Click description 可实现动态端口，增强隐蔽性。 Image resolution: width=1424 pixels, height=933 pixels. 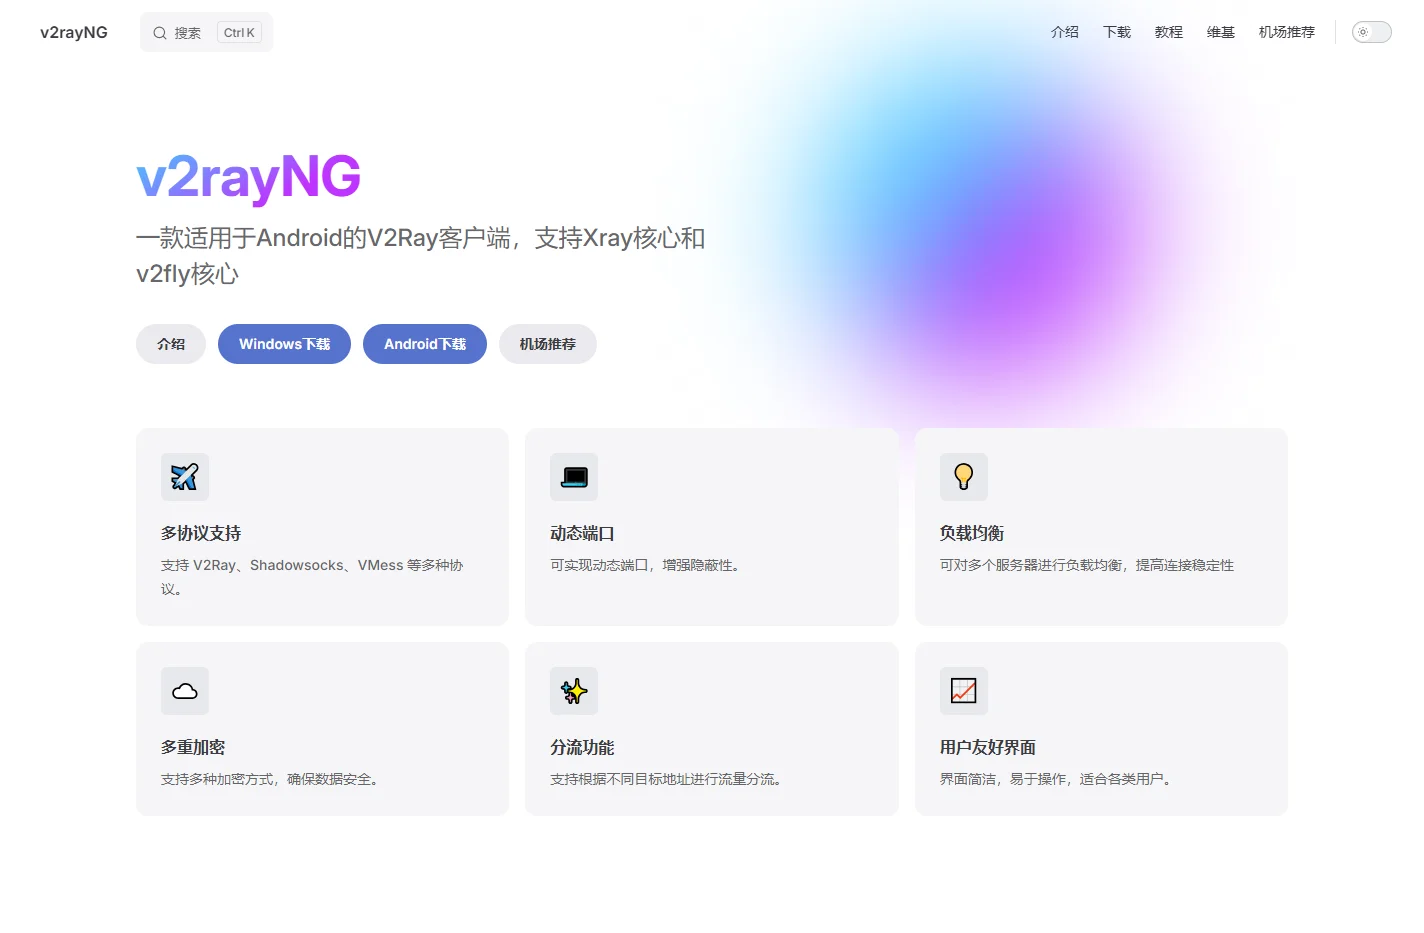click(x=647, y=565)
